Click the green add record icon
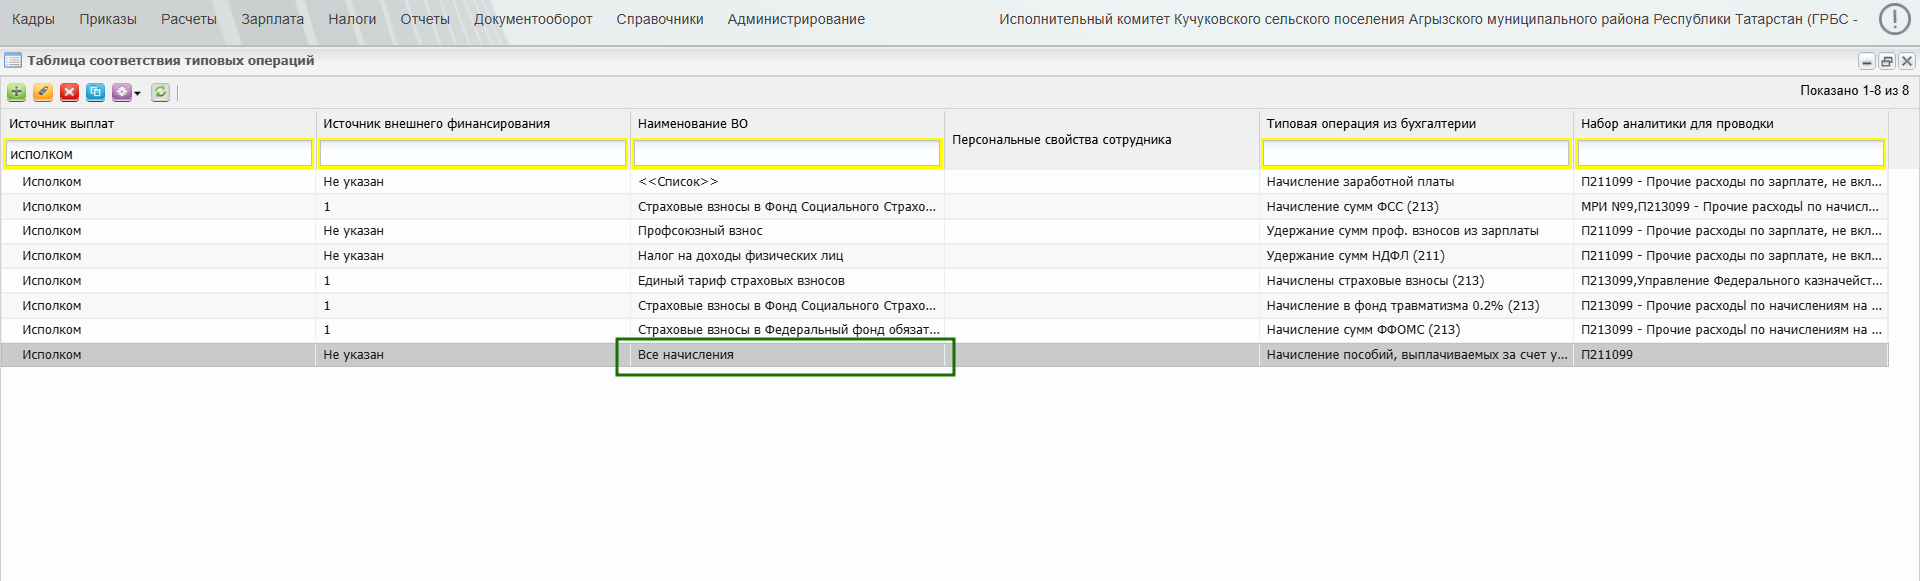The height and width of the screenshot is (581, 1920). click(x=17, y=93)
